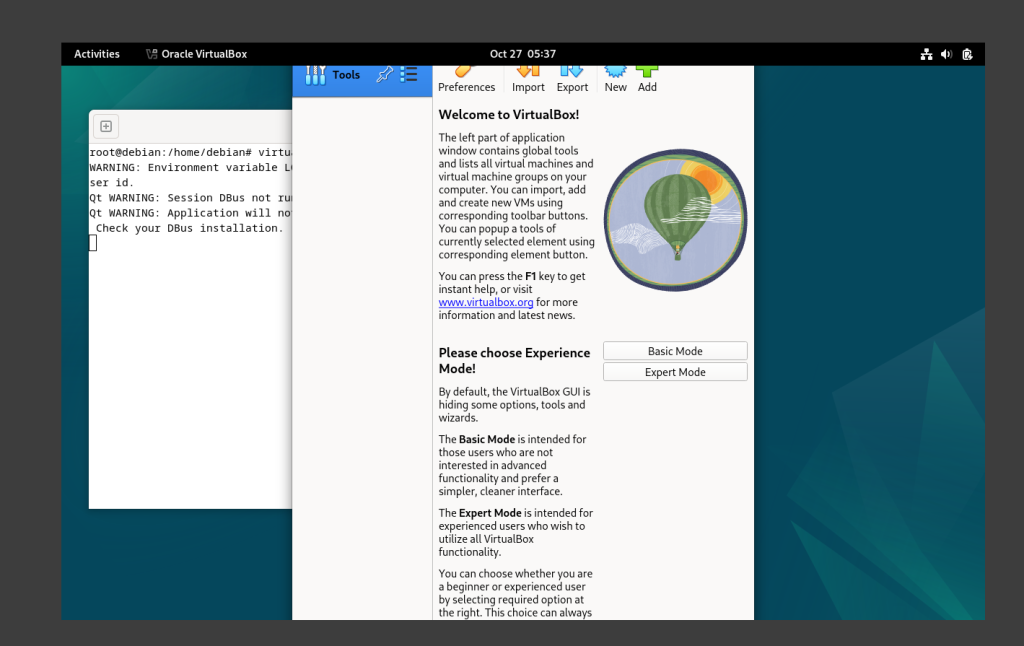Open the clock and calendar panel
The height and width of the screenshot is (646, 1024).
pyautogui.click(x=522, y=54)
